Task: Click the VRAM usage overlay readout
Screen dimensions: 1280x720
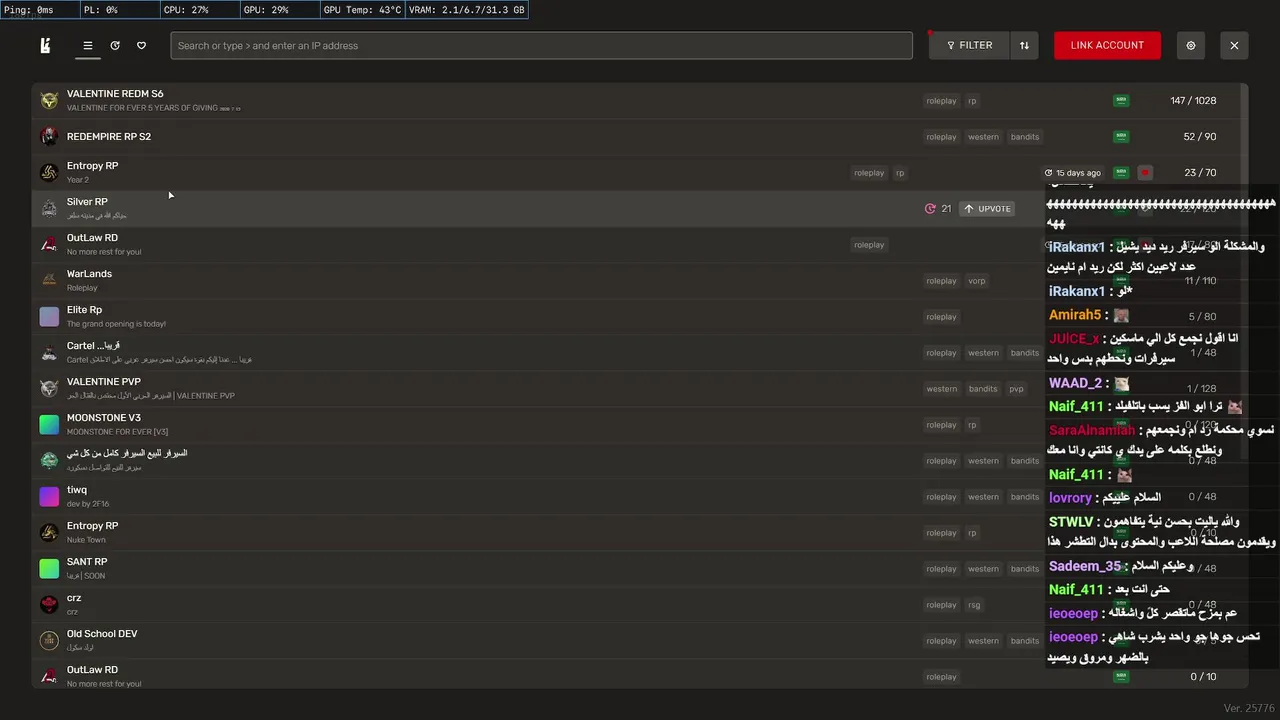Action: pyautogui.click(x=466, y=10)
